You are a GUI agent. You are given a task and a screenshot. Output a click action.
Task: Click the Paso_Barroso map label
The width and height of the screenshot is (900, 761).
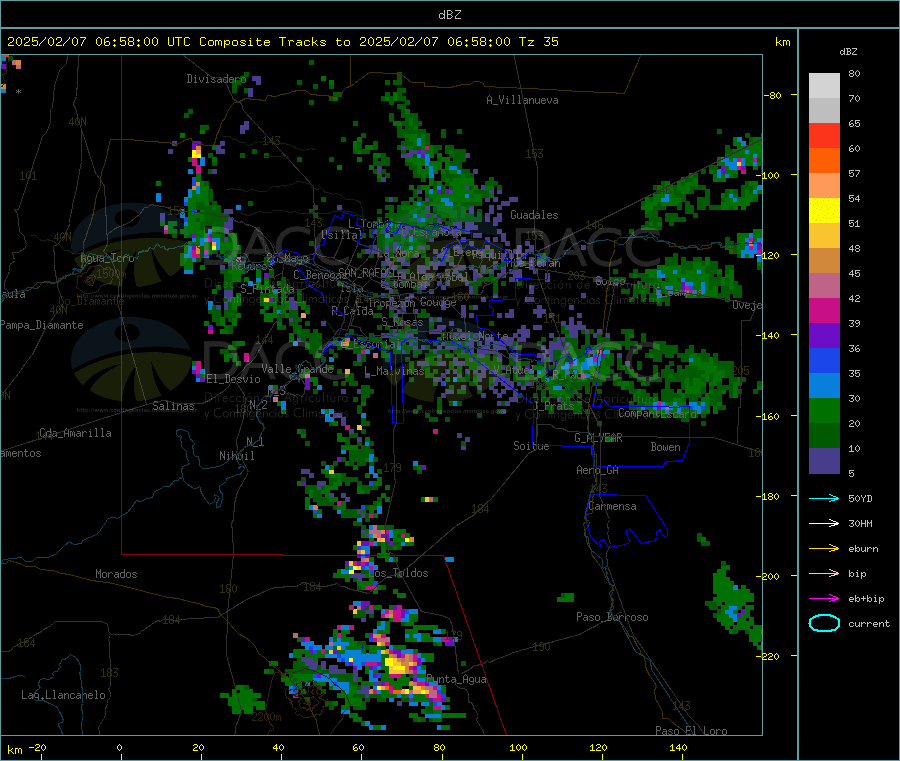(x=612, y=617)
